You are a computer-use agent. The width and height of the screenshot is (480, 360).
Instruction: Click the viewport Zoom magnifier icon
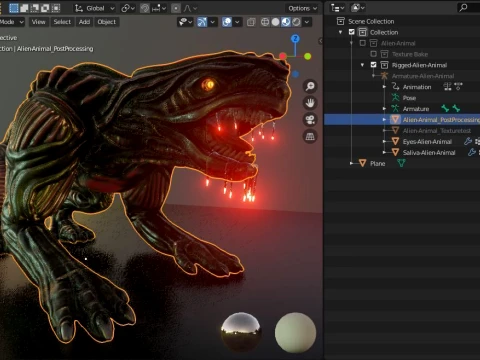click(x=310, y=86)
